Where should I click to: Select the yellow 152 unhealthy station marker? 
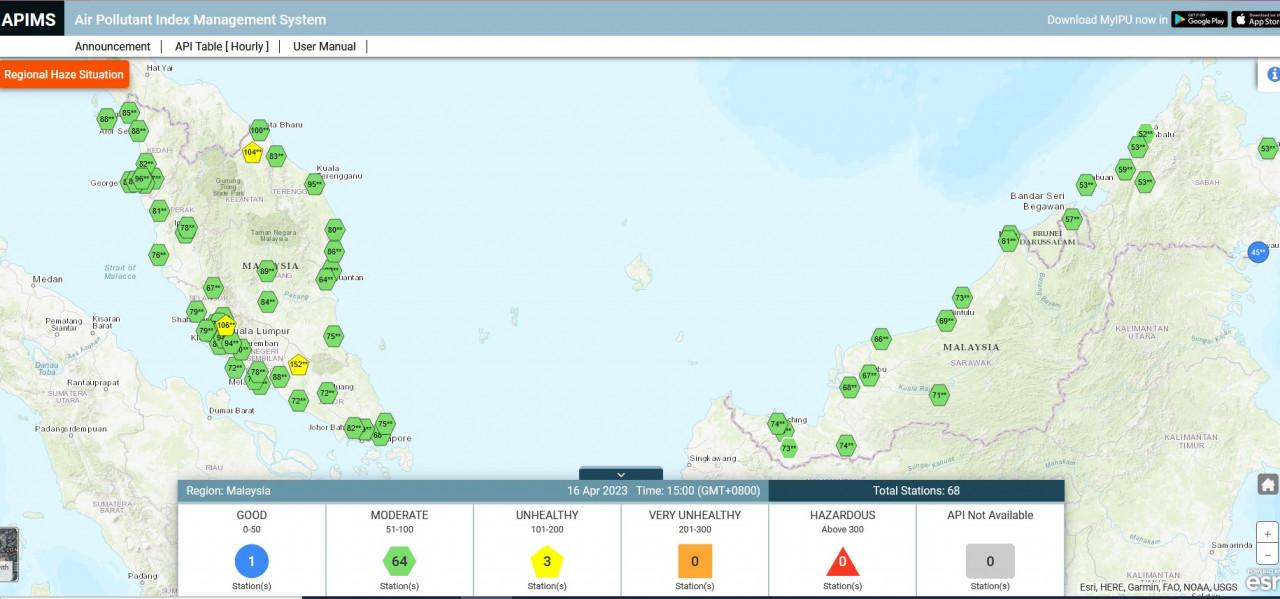click(x=298, y=365)
